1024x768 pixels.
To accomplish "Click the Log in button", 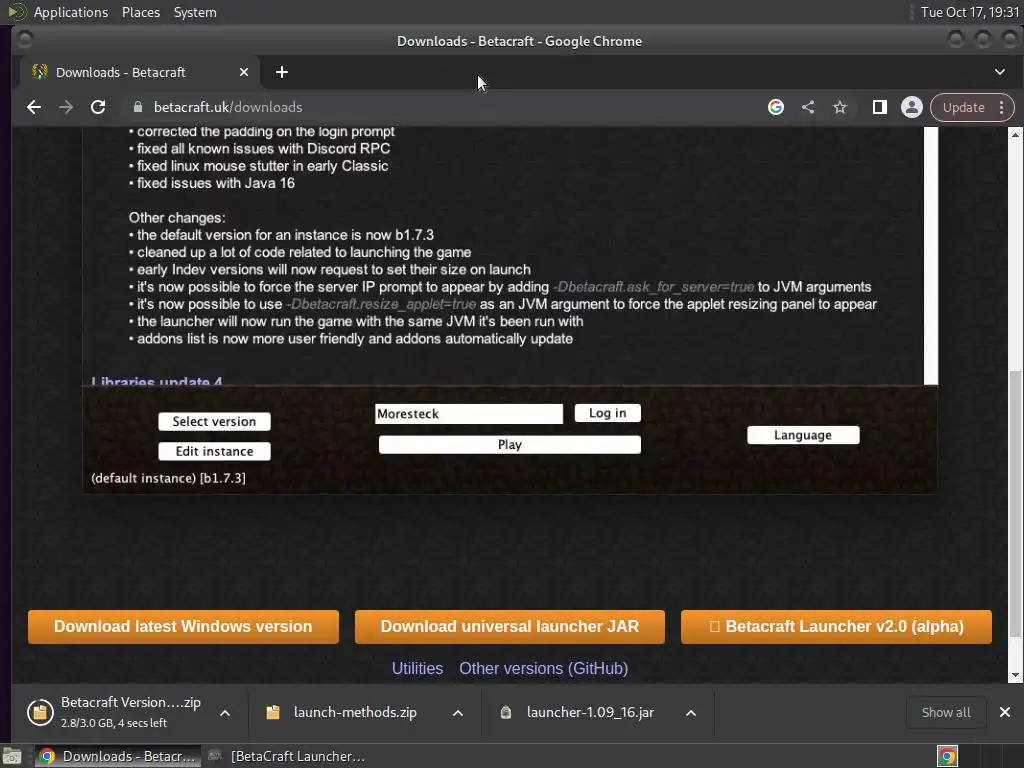I will tap(607, 413).
